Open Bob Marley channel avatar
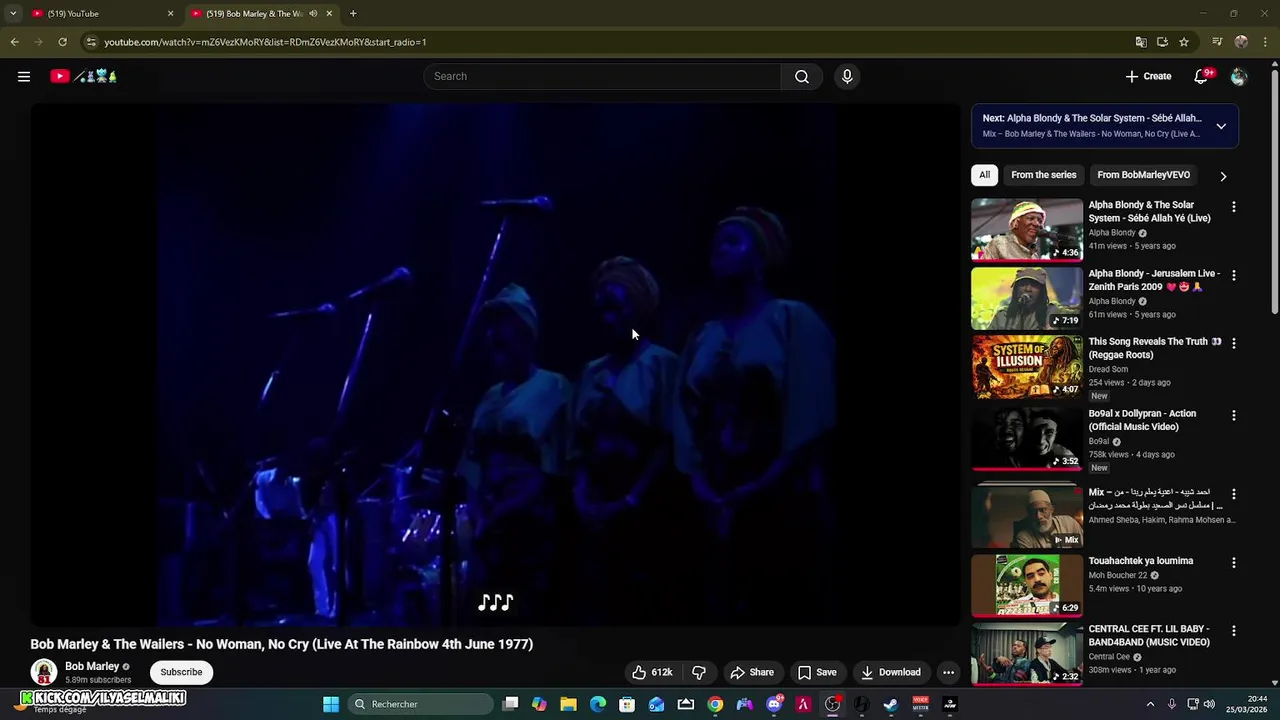This screenshot has height=720, width=1280. coord(44,672)
